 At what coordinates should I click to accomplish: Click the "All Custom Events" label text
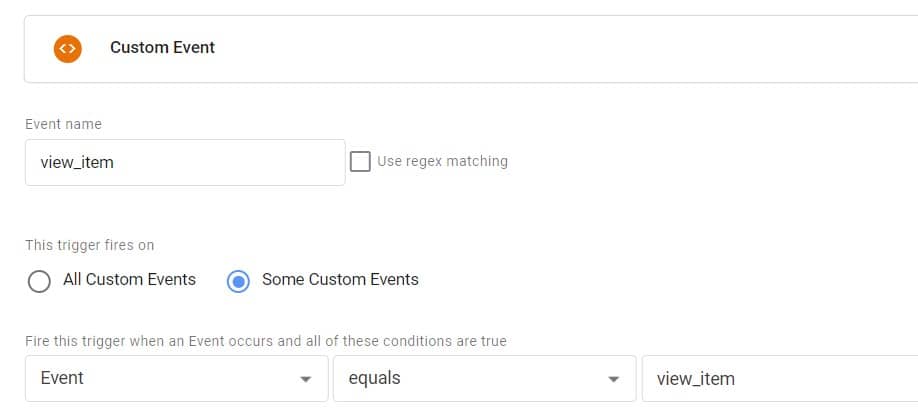coord(129,280)
